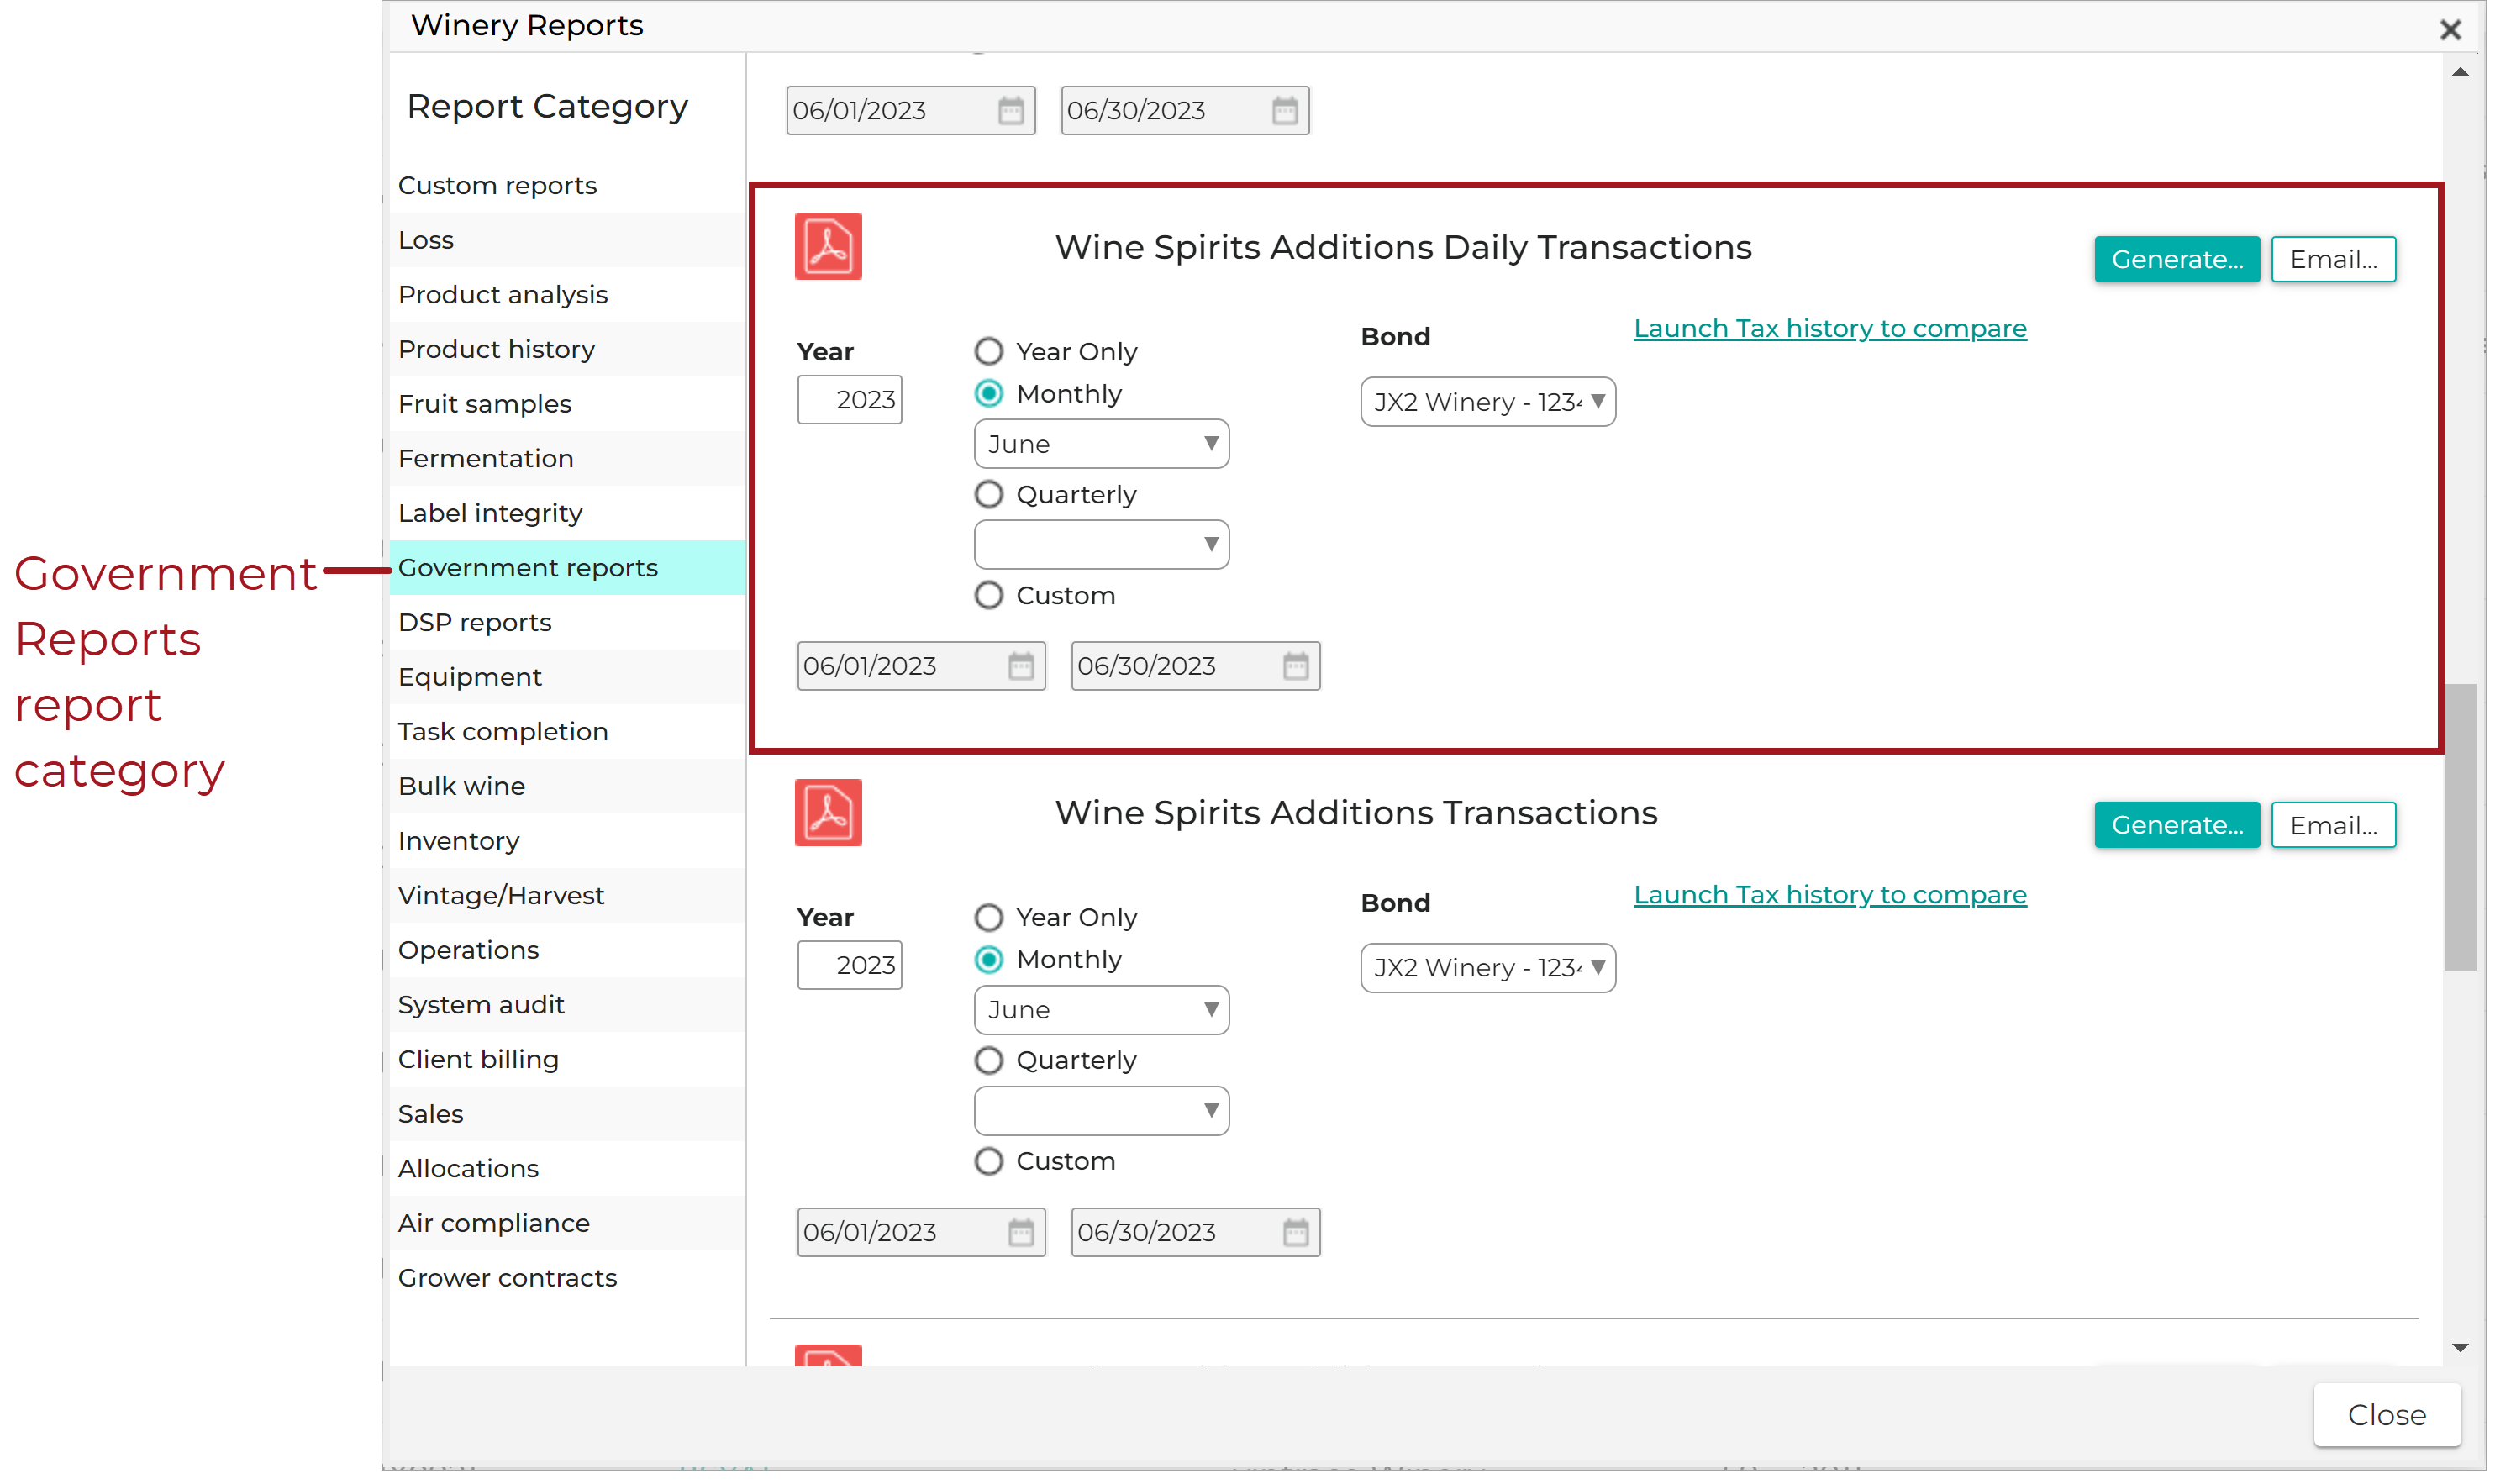Click start date field in Daily Transactions
Image resolution: width=2495 pixels, height=1484 pixels.
pyautogui.click(x=921, y=666)
